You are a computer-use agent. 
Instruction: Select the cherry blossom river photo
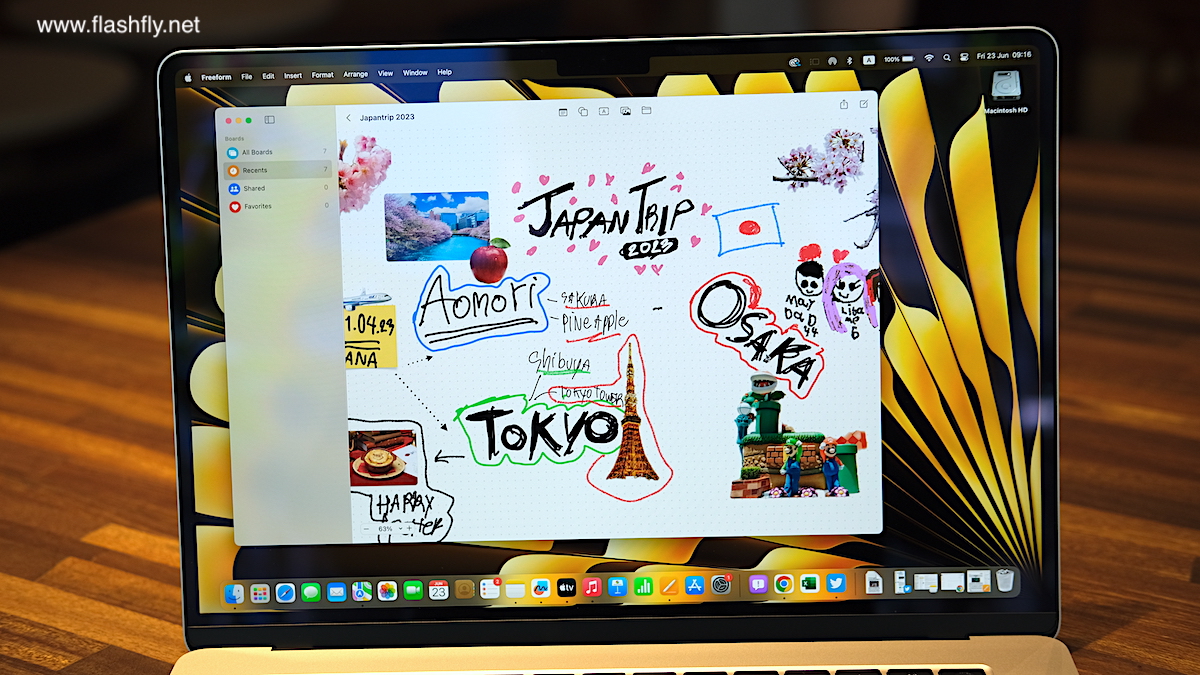tap(436, 226)
